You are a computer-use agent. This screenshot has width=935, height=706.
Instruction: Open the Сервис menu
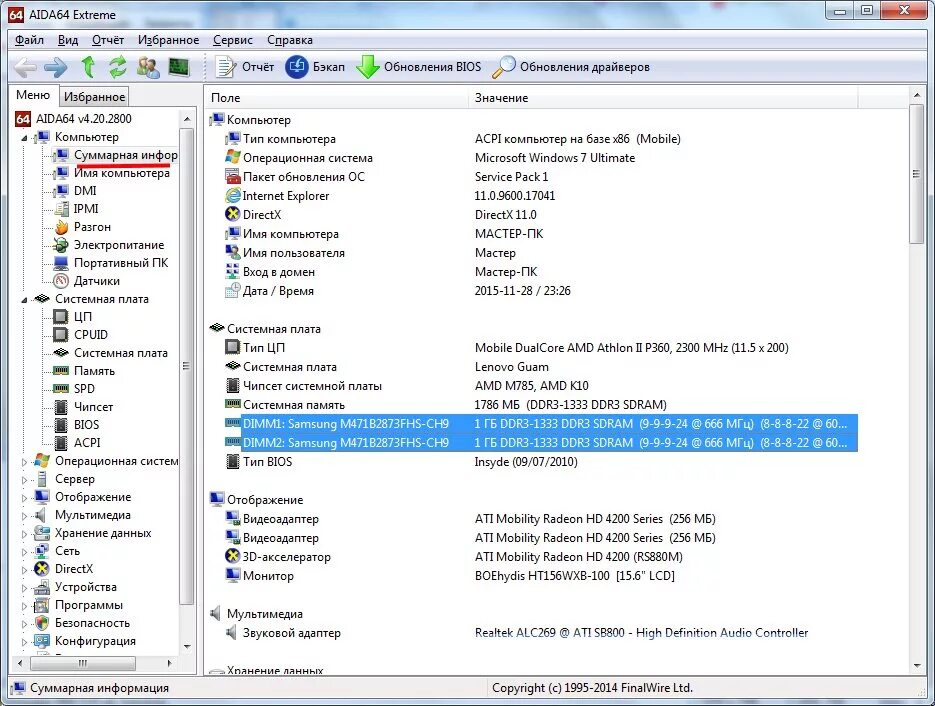pyautogui.click(x=233, y=40)
